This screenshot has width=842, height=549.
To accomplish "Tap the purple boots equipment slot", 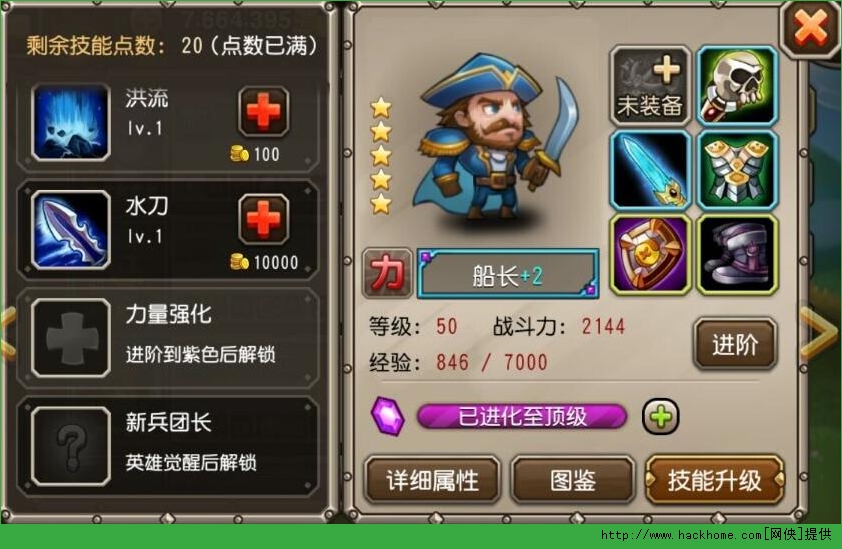I will (x=737, y=255).
